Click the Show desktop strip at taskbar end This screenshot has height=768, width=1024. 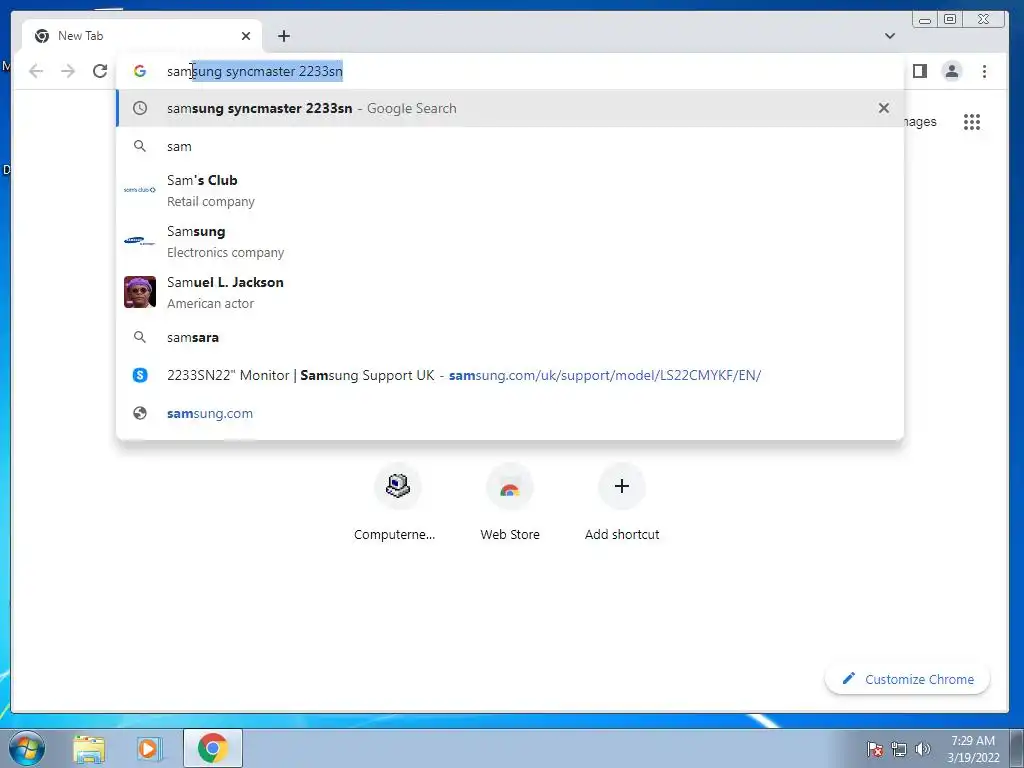pyautogui.click(x=1016, y=748)
